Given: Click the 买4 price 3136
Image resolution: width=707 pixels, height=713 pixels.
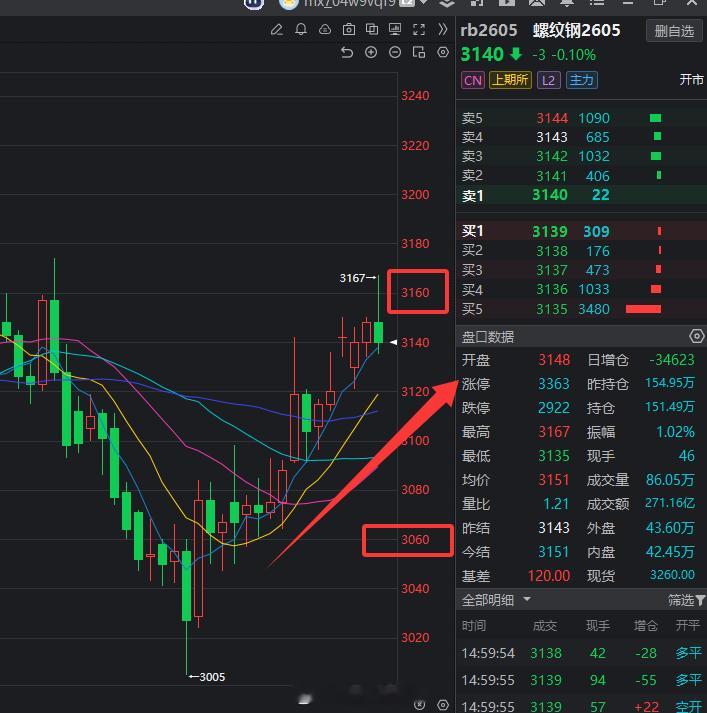Looking at the screenshot, I should (552, 289).
